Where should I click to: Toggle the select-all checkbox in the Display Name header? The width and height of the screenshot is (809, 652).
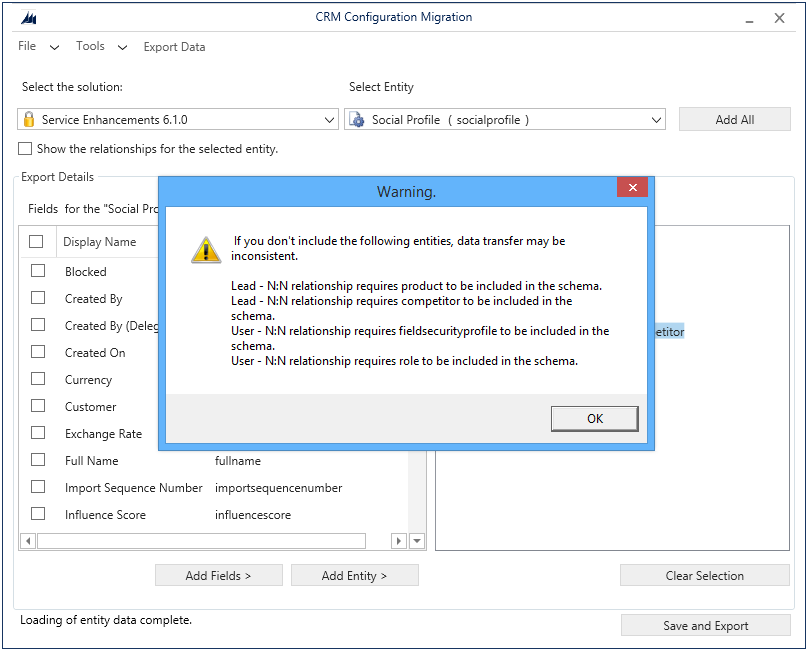point(37,241)
